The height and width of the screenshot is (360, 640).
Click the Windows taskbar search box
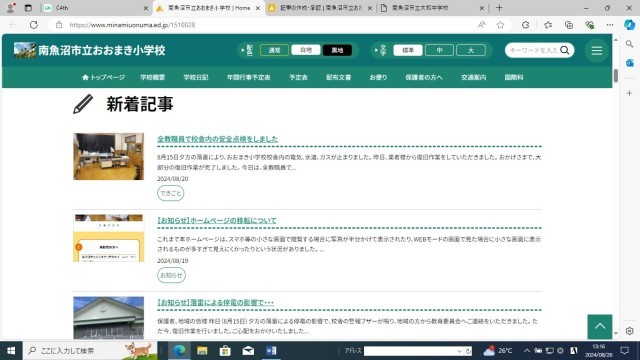90,351
